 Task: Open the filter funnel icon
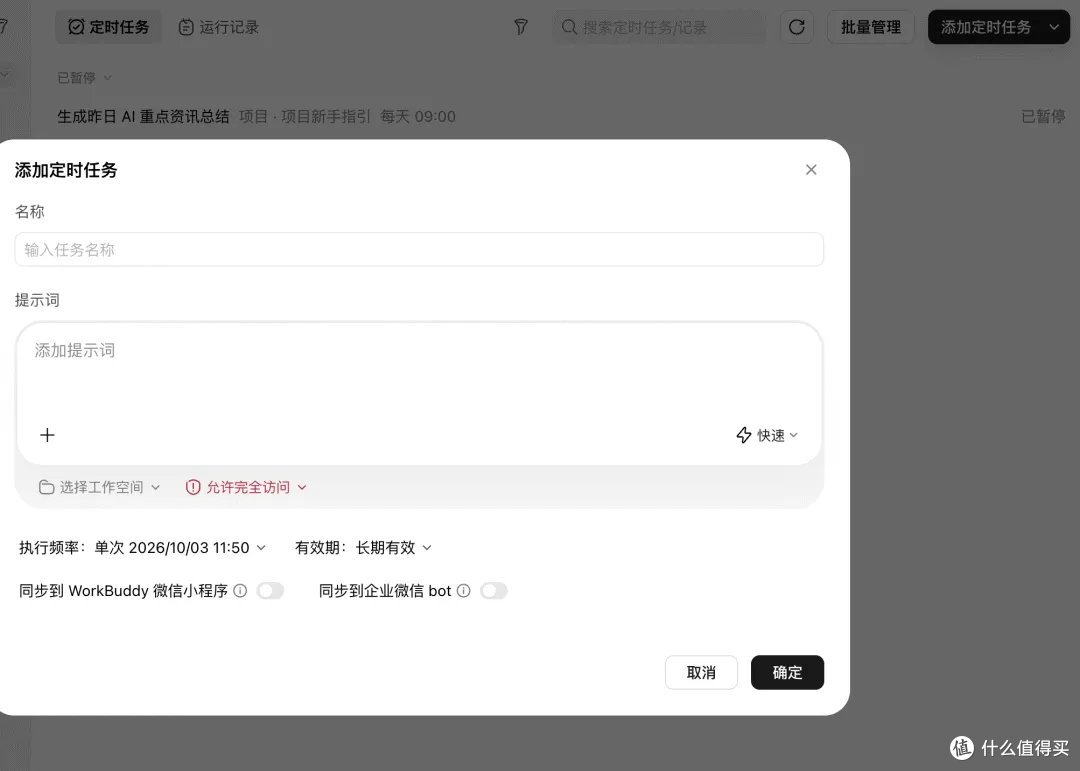521,28
